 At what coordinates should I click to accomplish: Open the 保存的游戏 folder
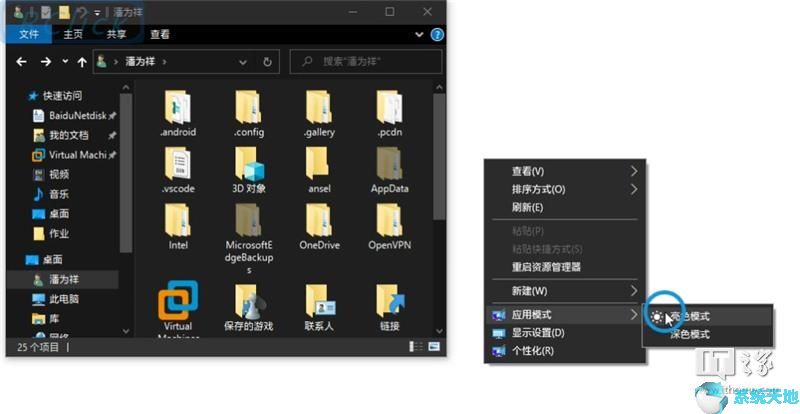[249, 306]
